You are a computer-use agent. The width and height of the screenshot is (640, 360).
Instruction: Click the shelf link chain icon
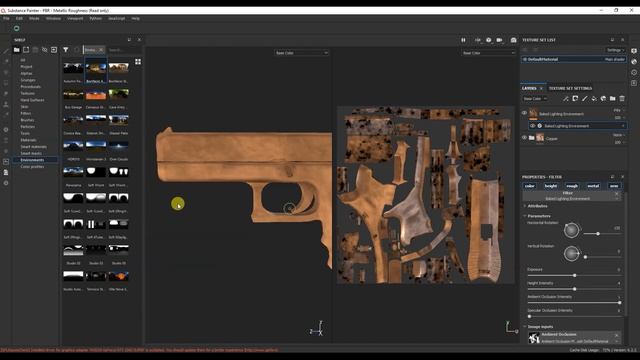click(44, 50)
